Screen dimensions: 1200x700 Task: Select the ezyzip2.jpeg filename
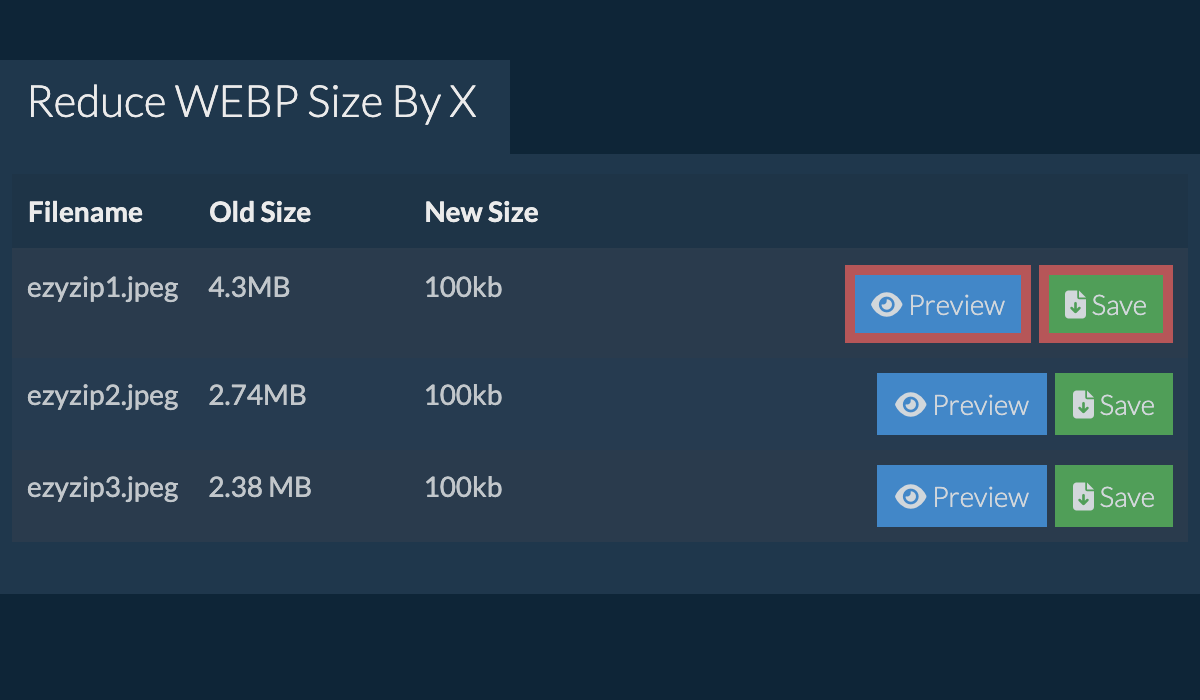pos(103,395)
